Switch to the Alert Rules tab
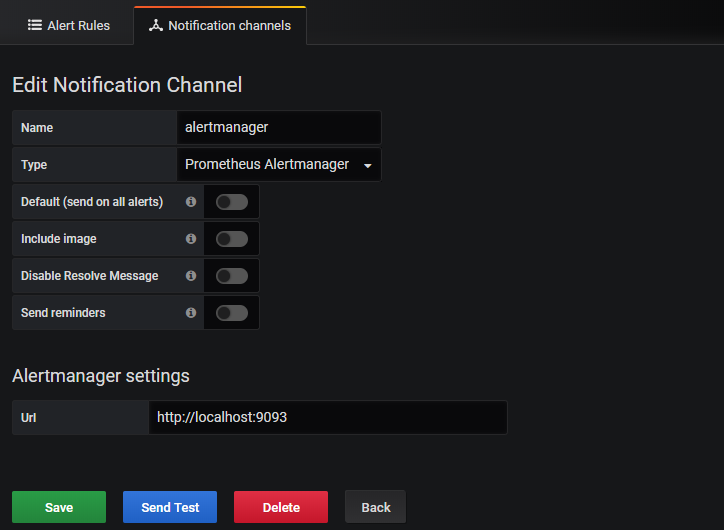 coord(69,25)
